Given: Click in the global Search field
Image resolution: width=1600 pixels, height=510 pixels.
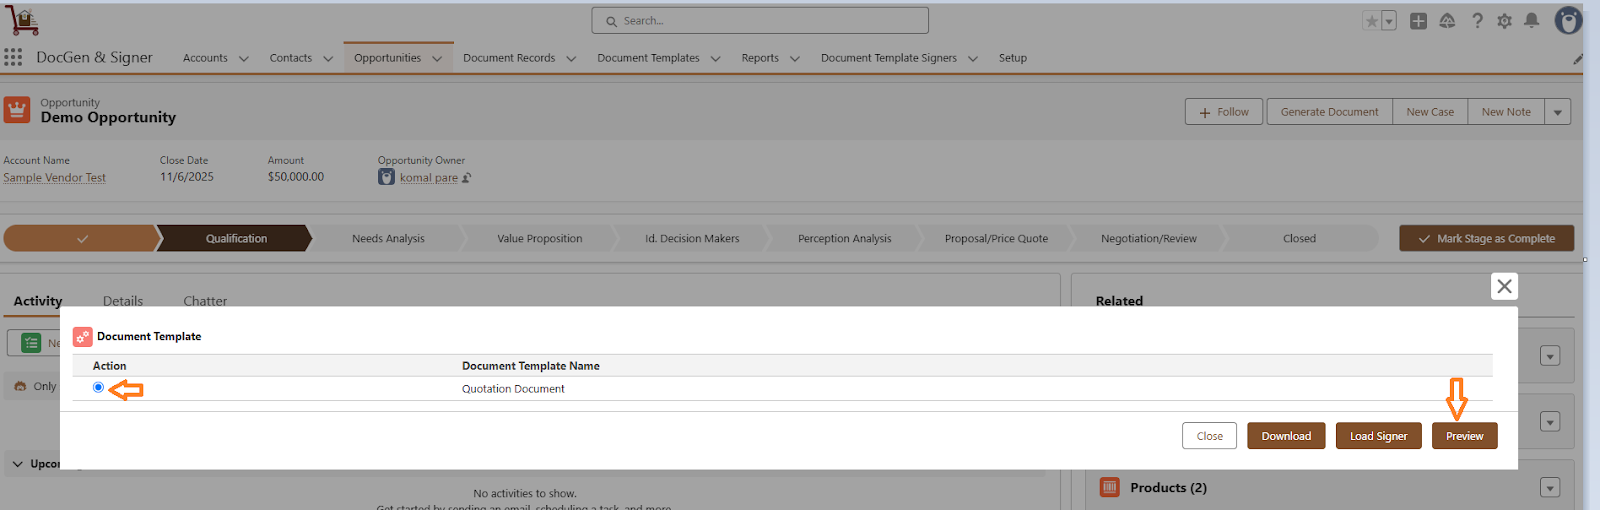Looking at the screenshot, I should (x=760, y=21).
